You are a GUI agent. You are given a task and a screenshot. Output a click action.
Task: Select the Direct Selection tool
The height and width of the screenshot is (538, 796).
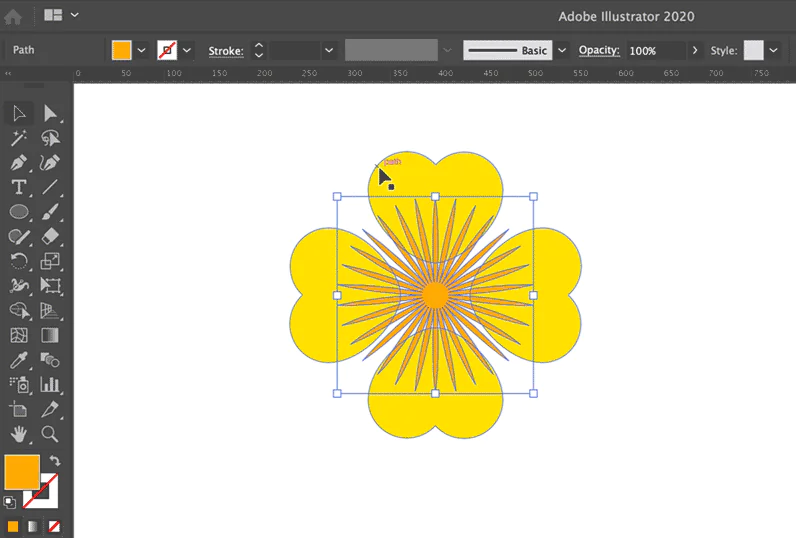(50, 113)
